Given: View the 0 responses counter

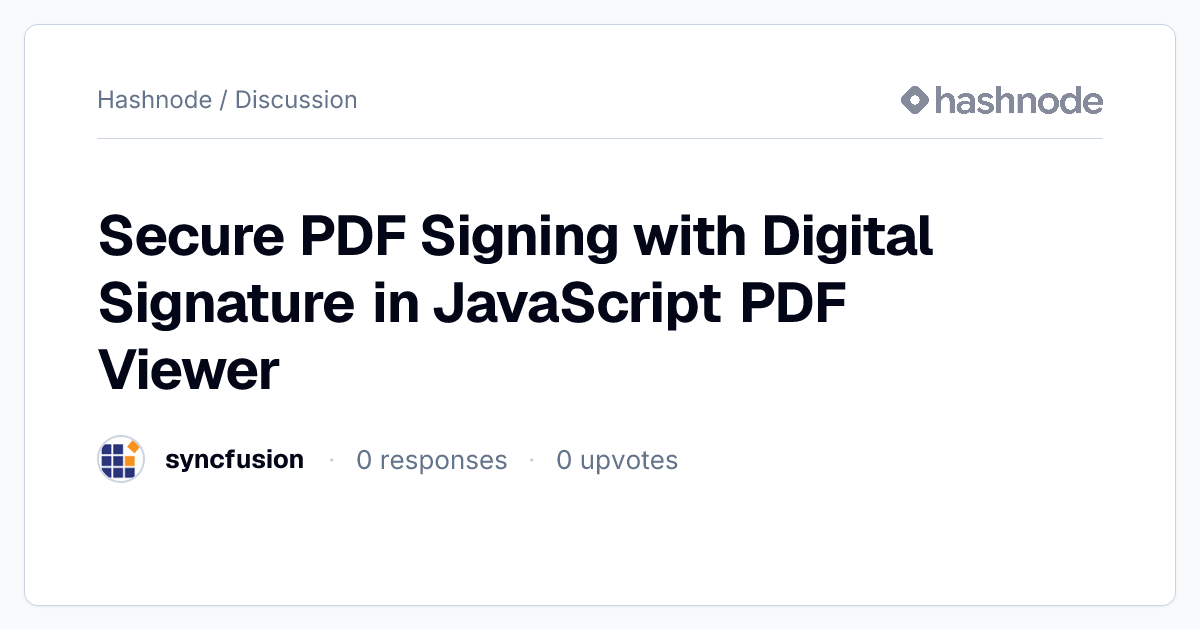Looking at the screenshot, I should 432,460.
